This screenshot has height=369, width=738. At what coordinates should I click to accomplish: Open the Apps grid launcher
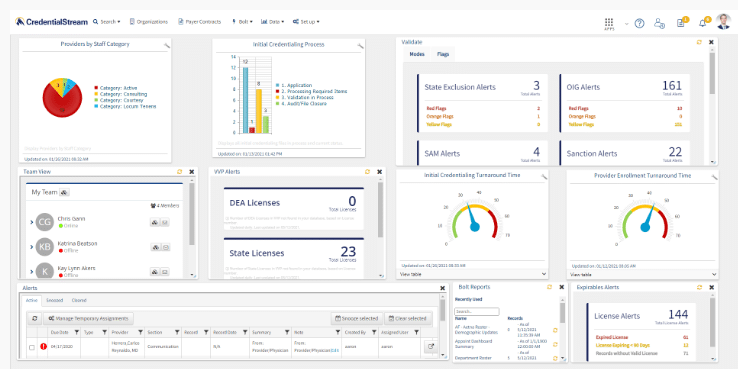tap(609, 23)
